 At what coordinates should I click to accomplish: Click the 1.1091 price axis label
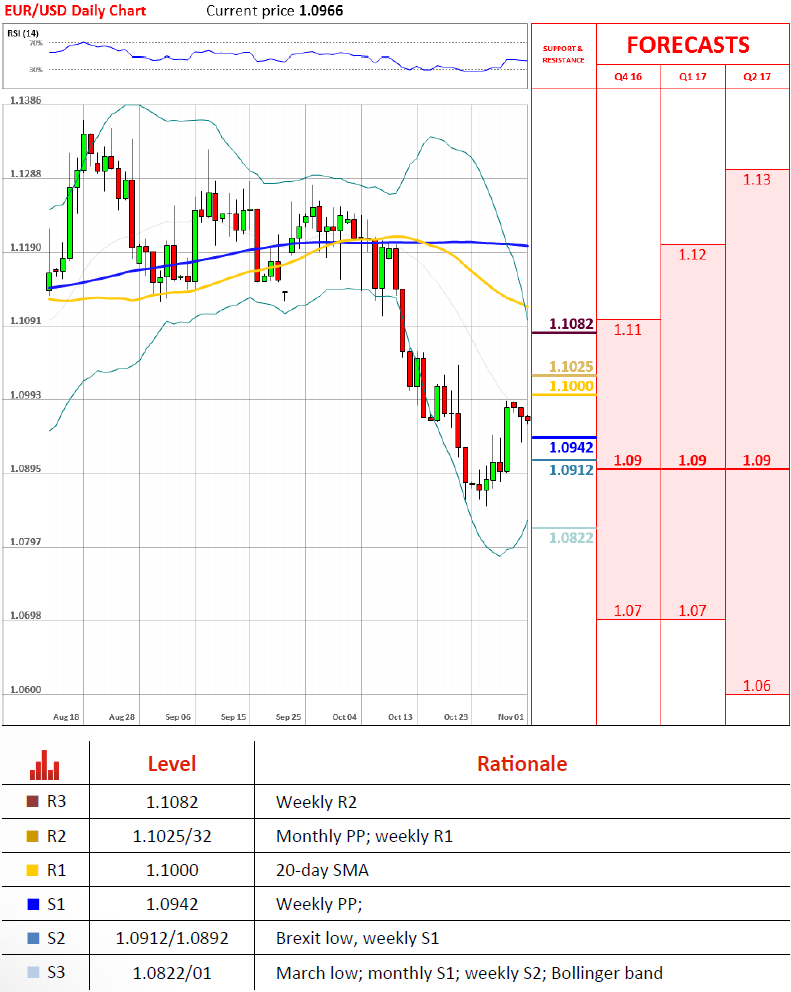25,321
